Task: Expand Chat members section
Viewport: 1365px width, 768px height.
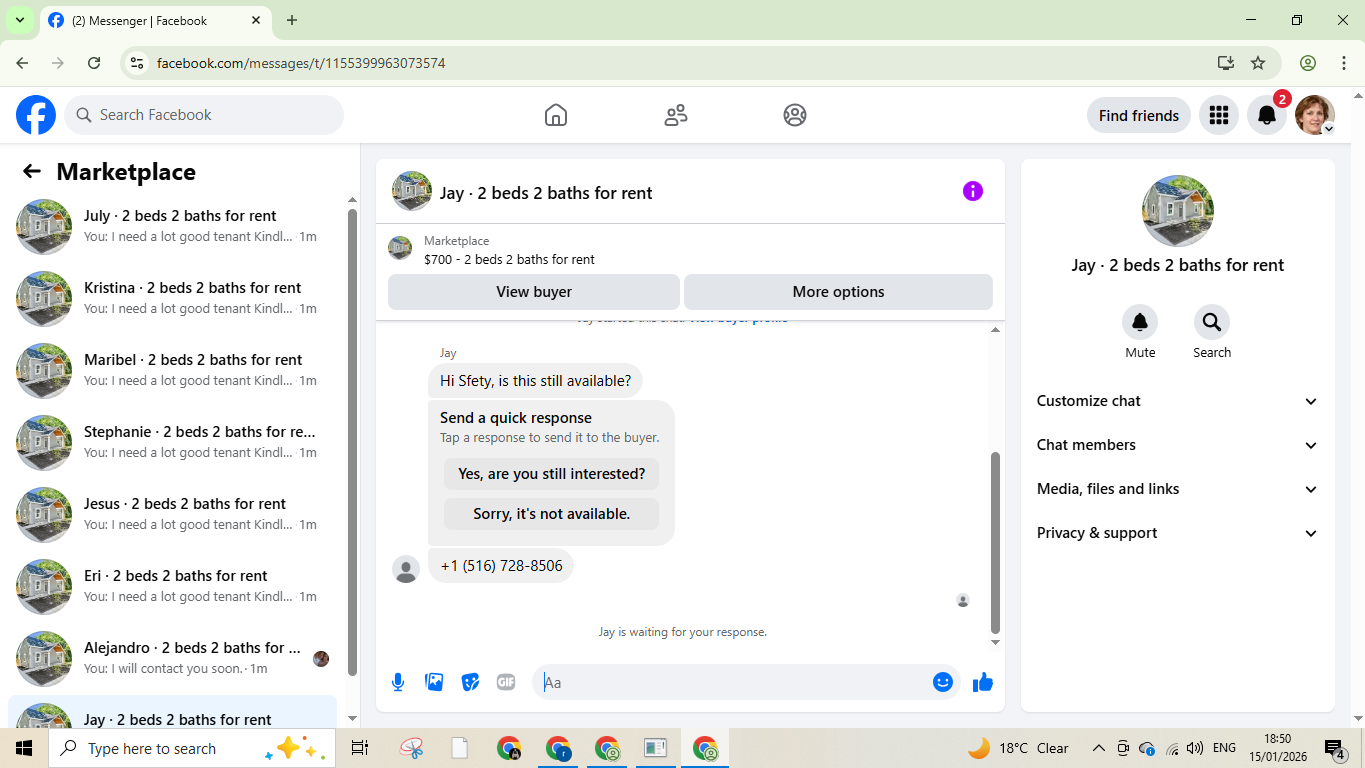Action: point(1178,445)
